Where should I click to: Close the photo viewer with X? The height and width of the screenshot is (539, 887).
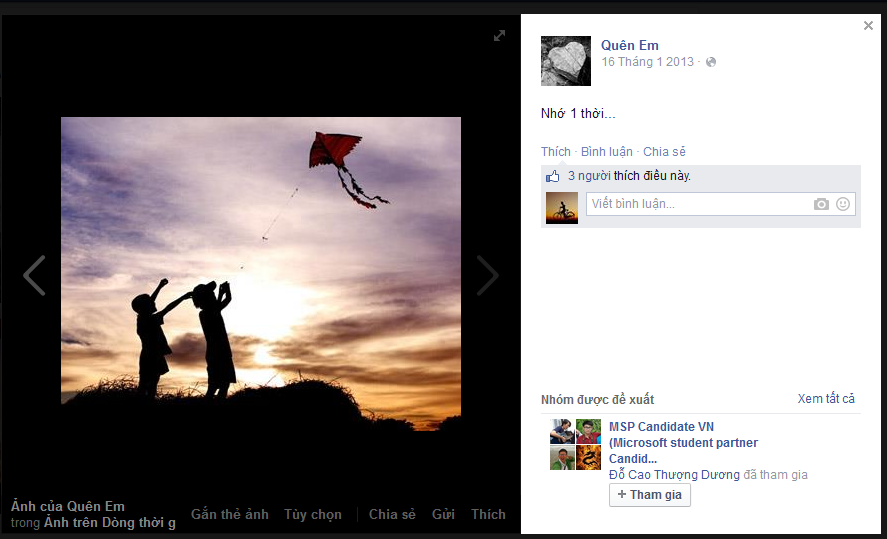tap(868, 26)
